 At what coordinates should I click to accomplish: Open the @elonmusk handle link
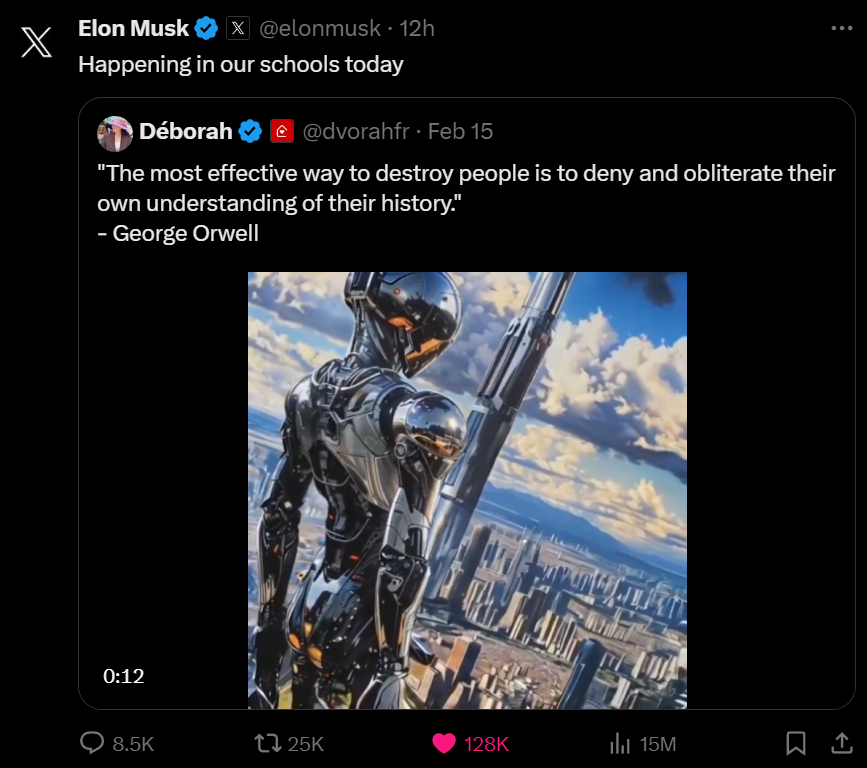[x=323, y=29]
